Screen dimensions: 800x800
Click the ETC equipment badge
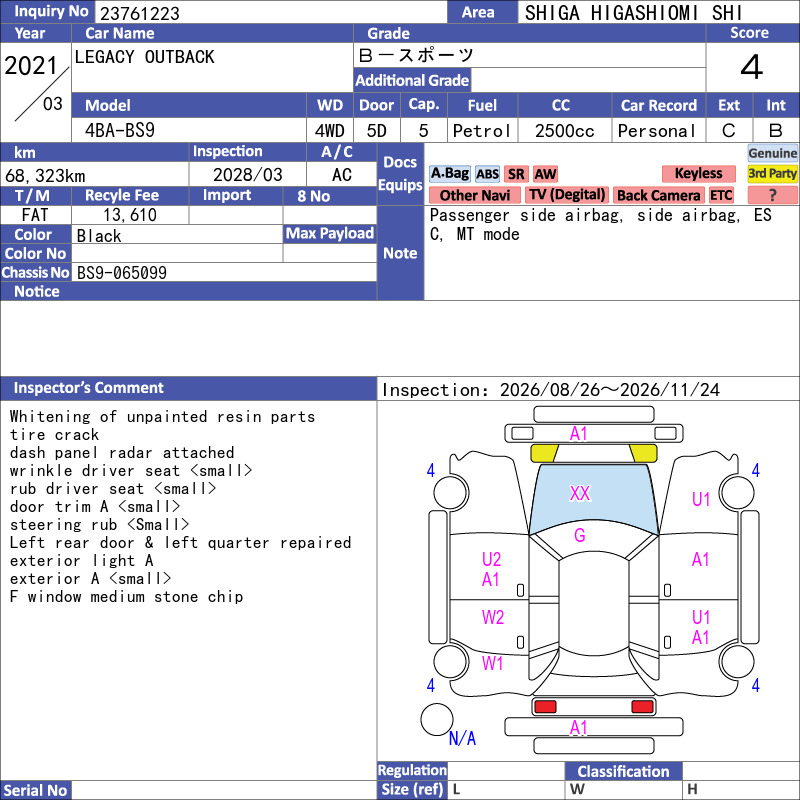721,195
